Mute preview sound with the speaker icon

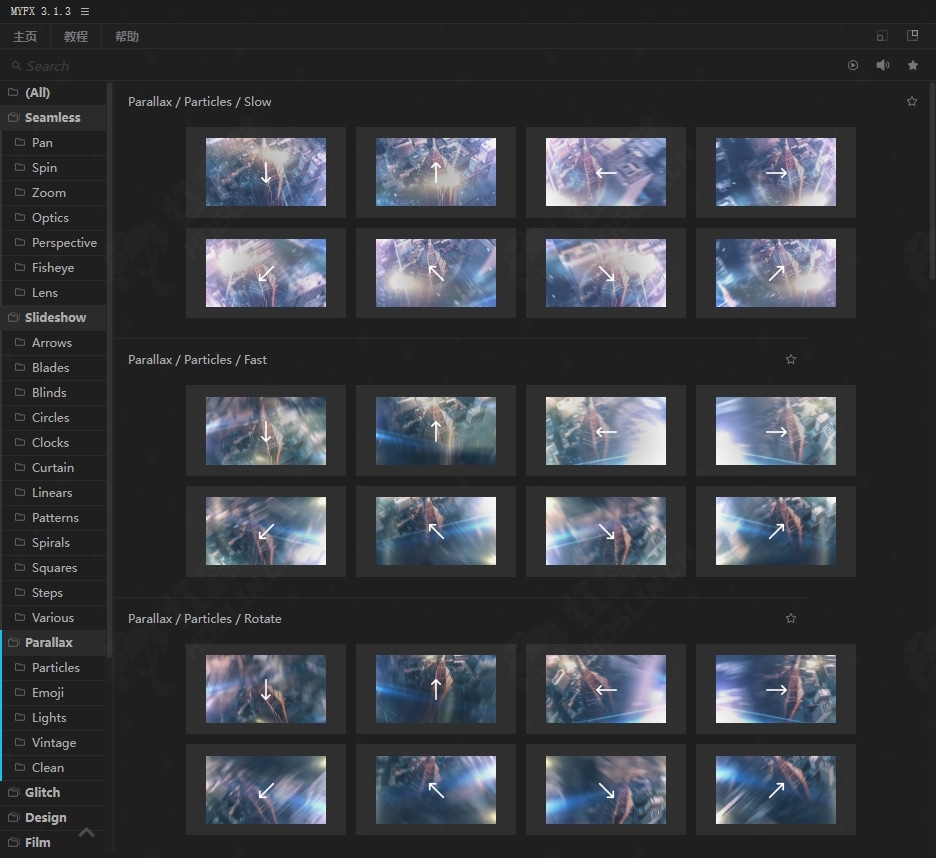(883, 65)
